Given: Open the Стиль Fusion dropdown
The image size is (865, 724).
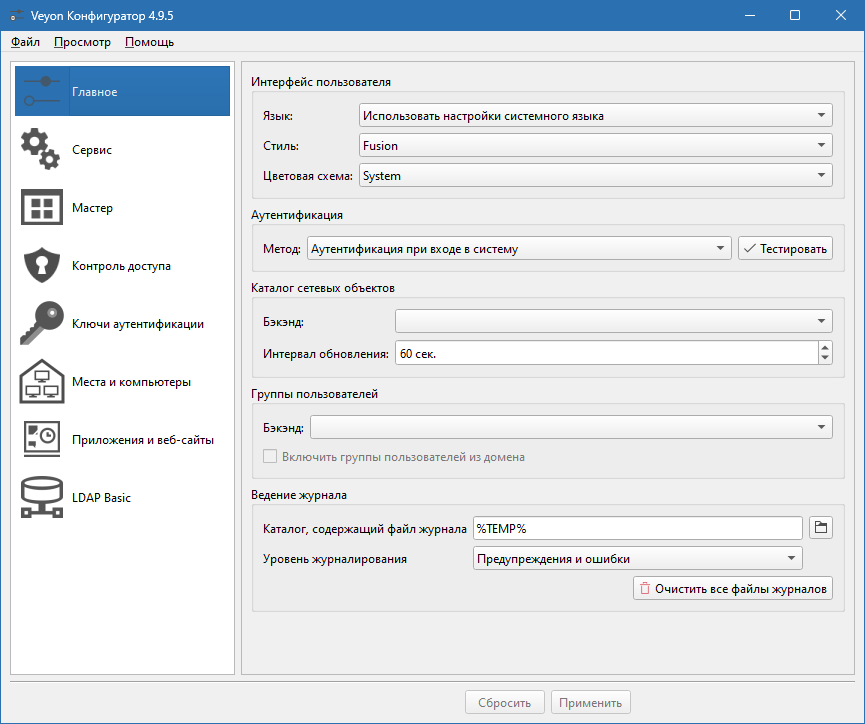Looking at the screenshot, I should click(595, 146).
